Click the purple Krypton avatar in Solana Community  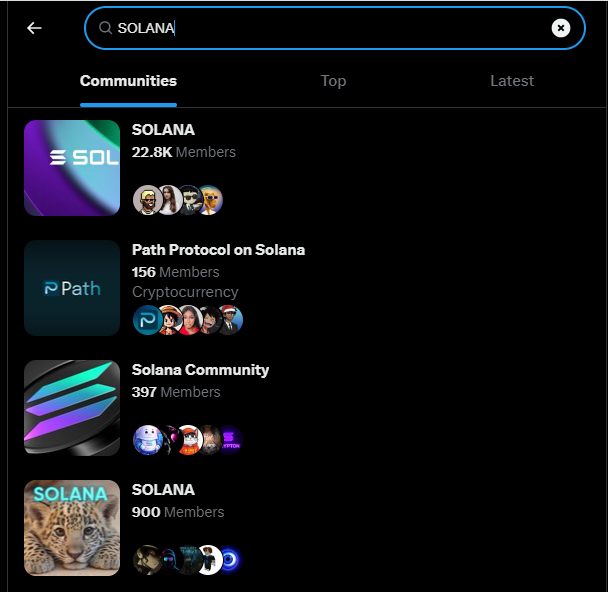[231, 440]
